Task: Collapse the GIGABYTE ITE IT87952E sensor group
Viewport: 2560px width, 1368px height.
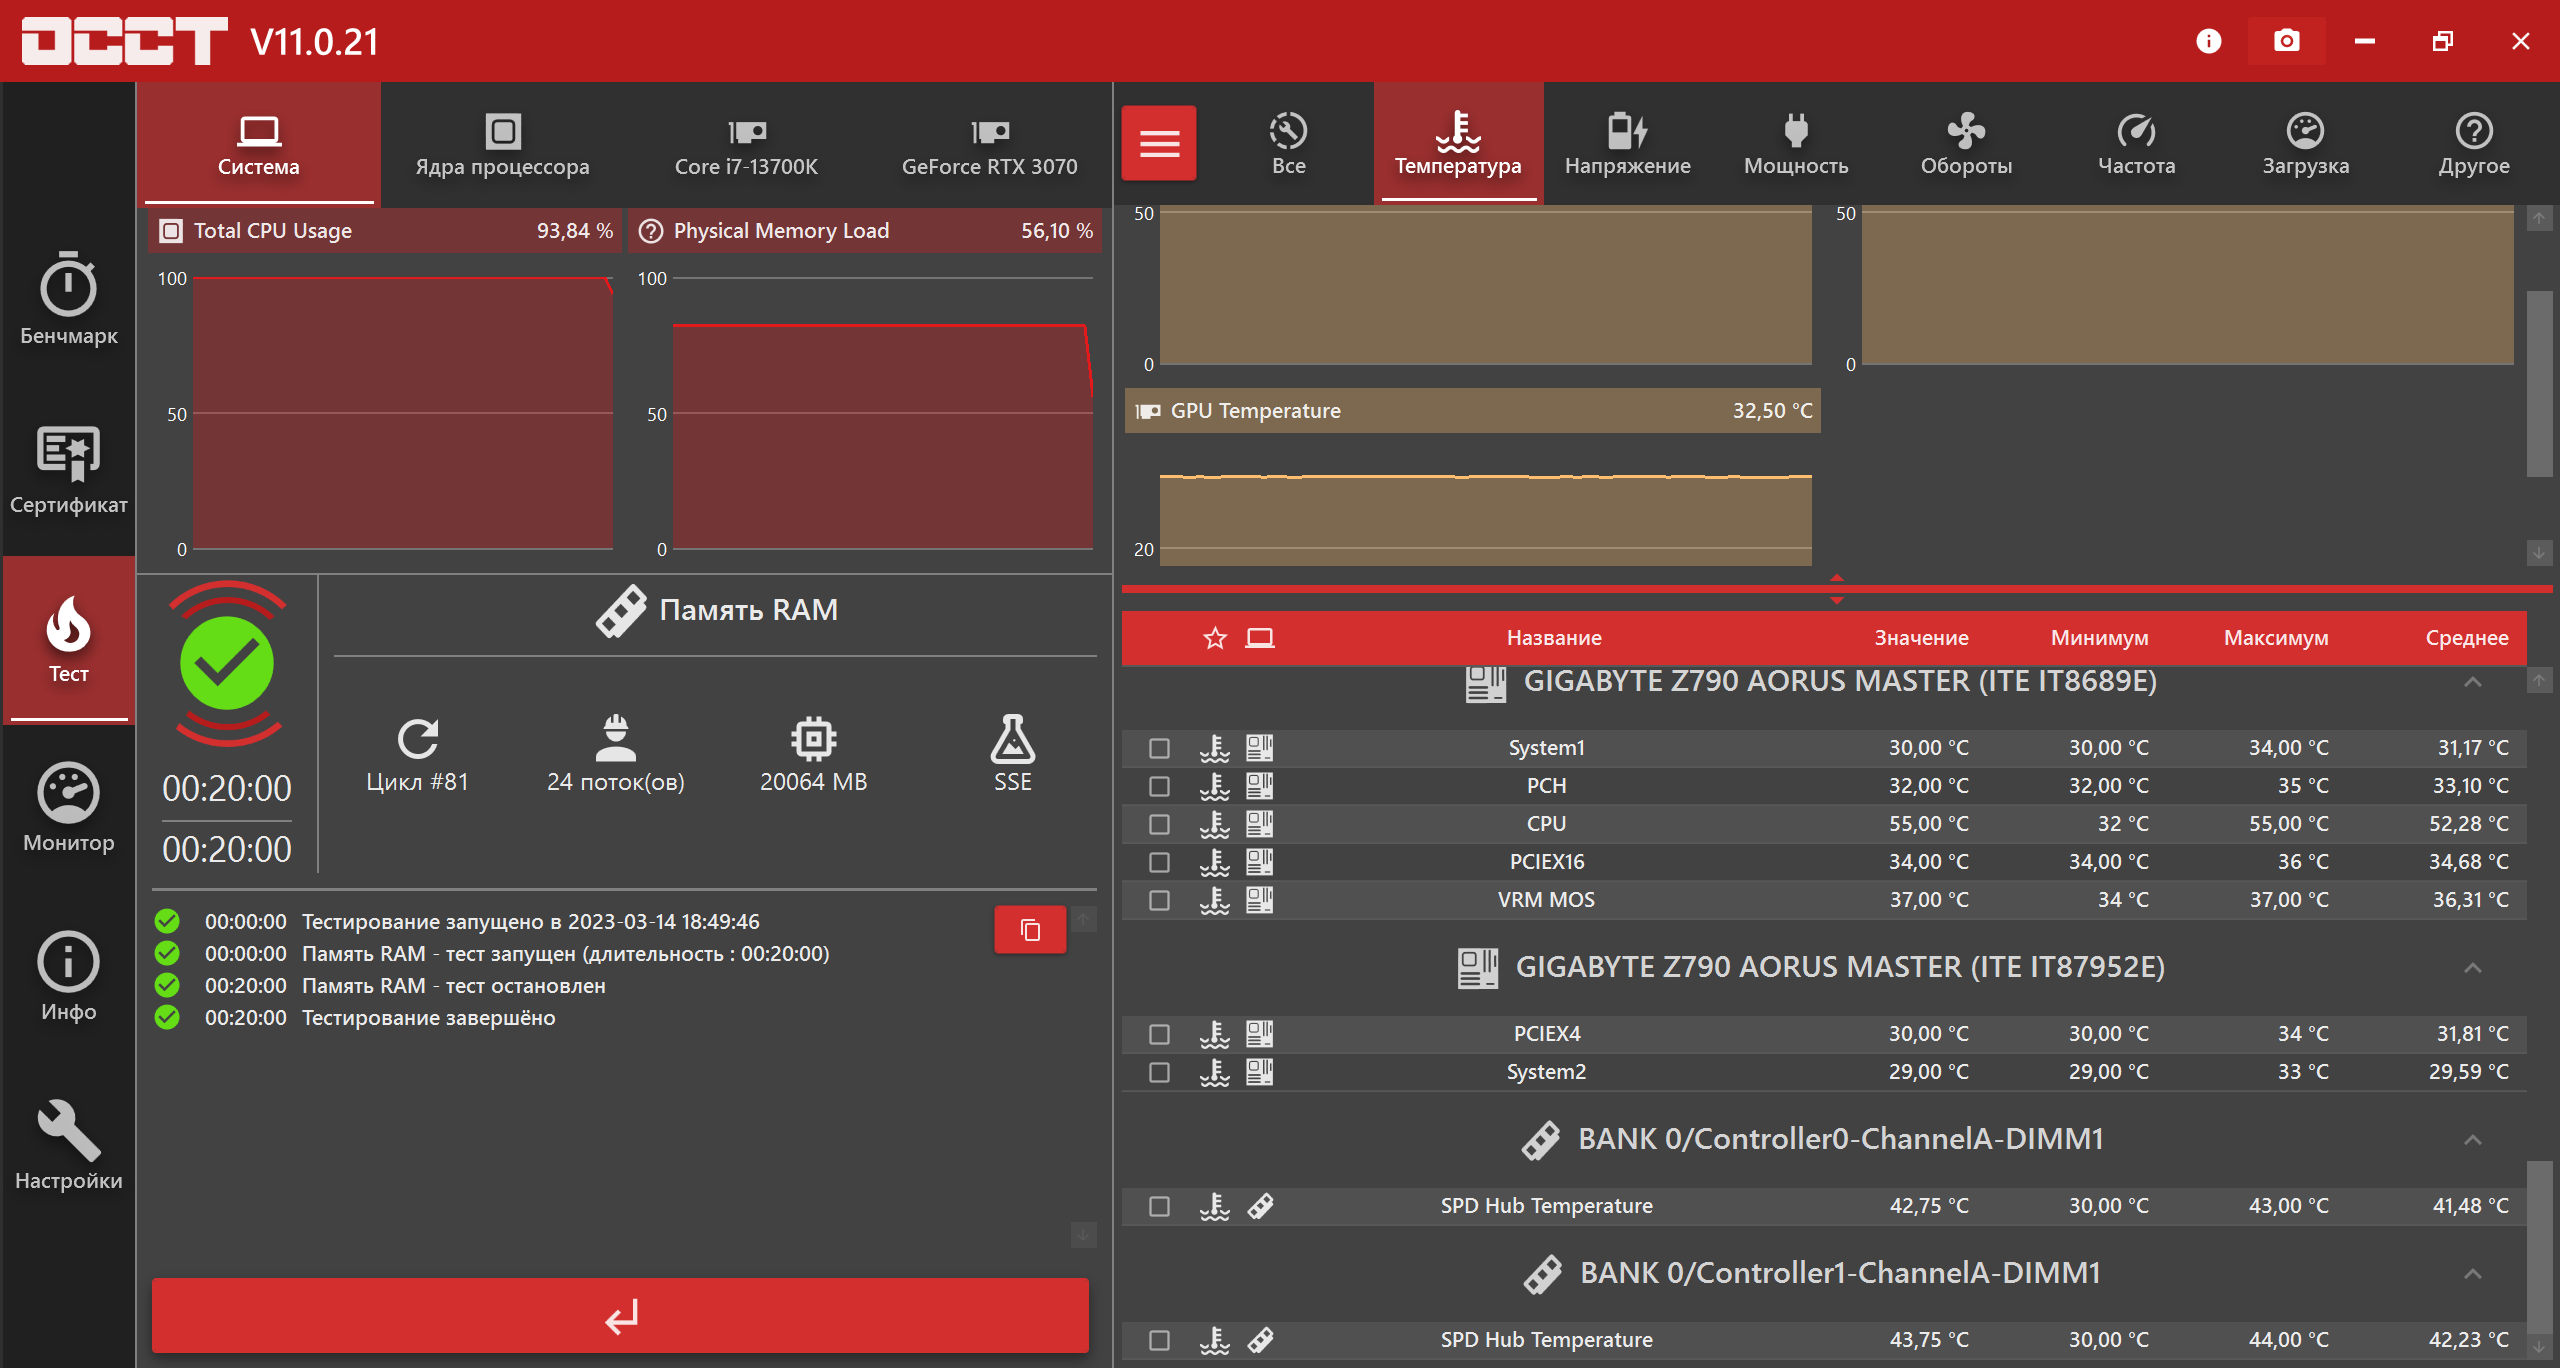Action: click(x=2472, y=968)
